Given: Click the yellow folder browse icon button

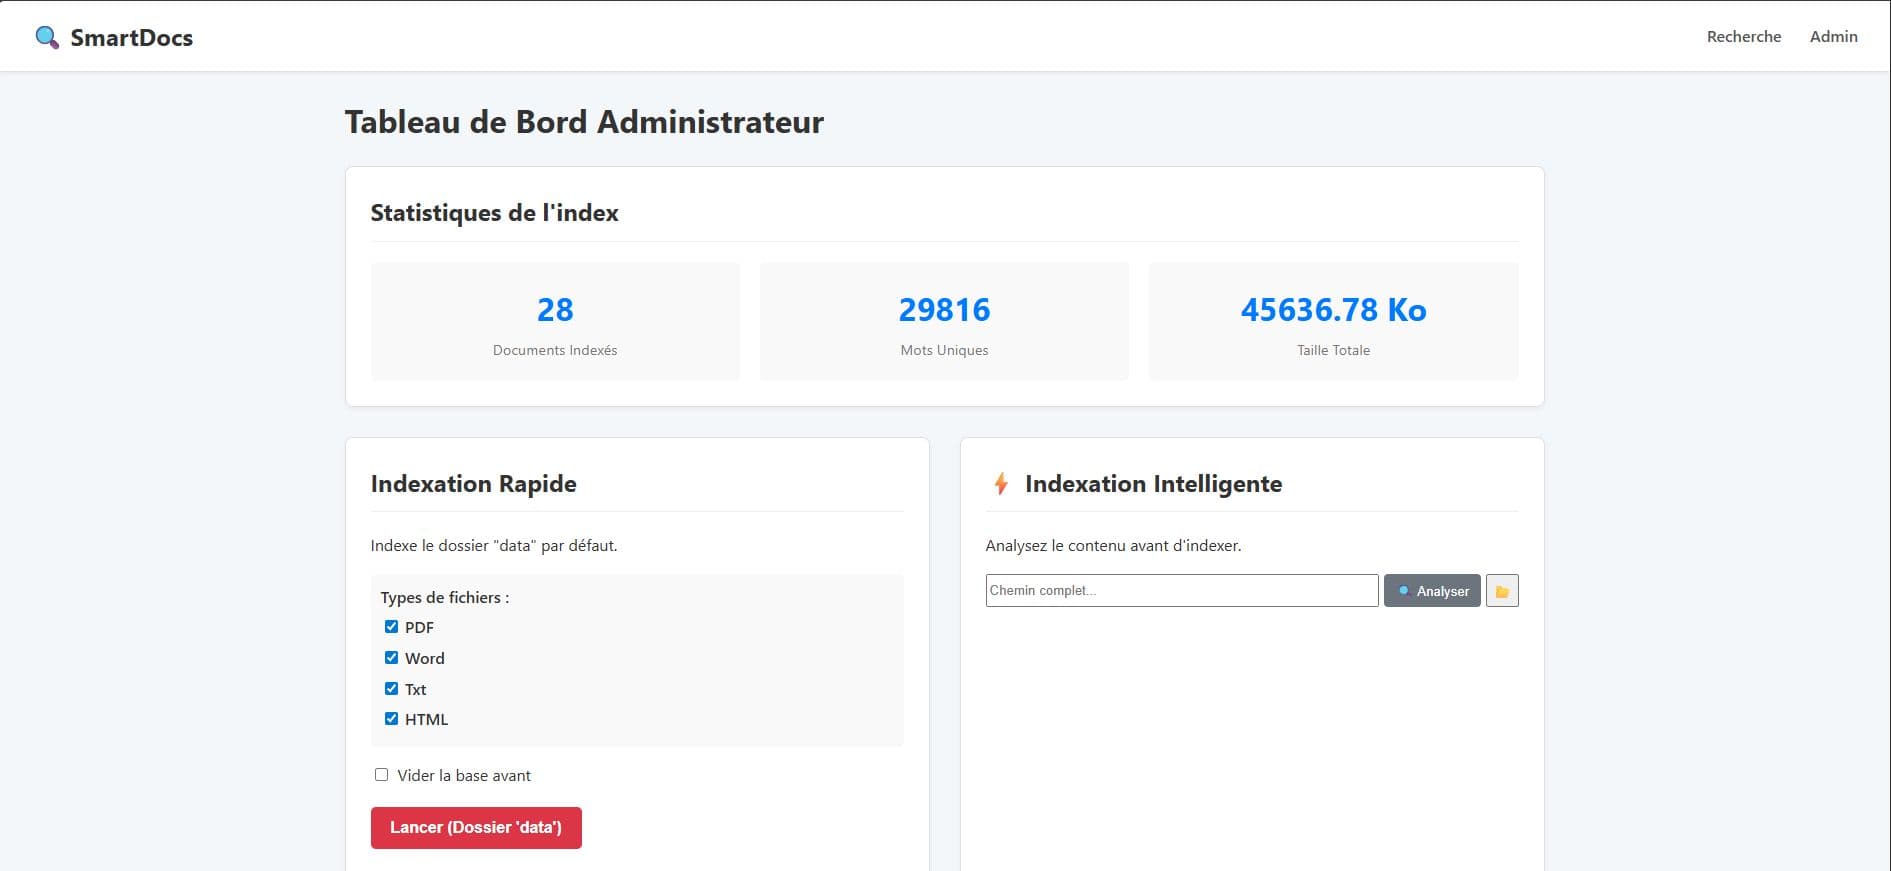Looking at the screenshot, I should (x=1502, y=591).
